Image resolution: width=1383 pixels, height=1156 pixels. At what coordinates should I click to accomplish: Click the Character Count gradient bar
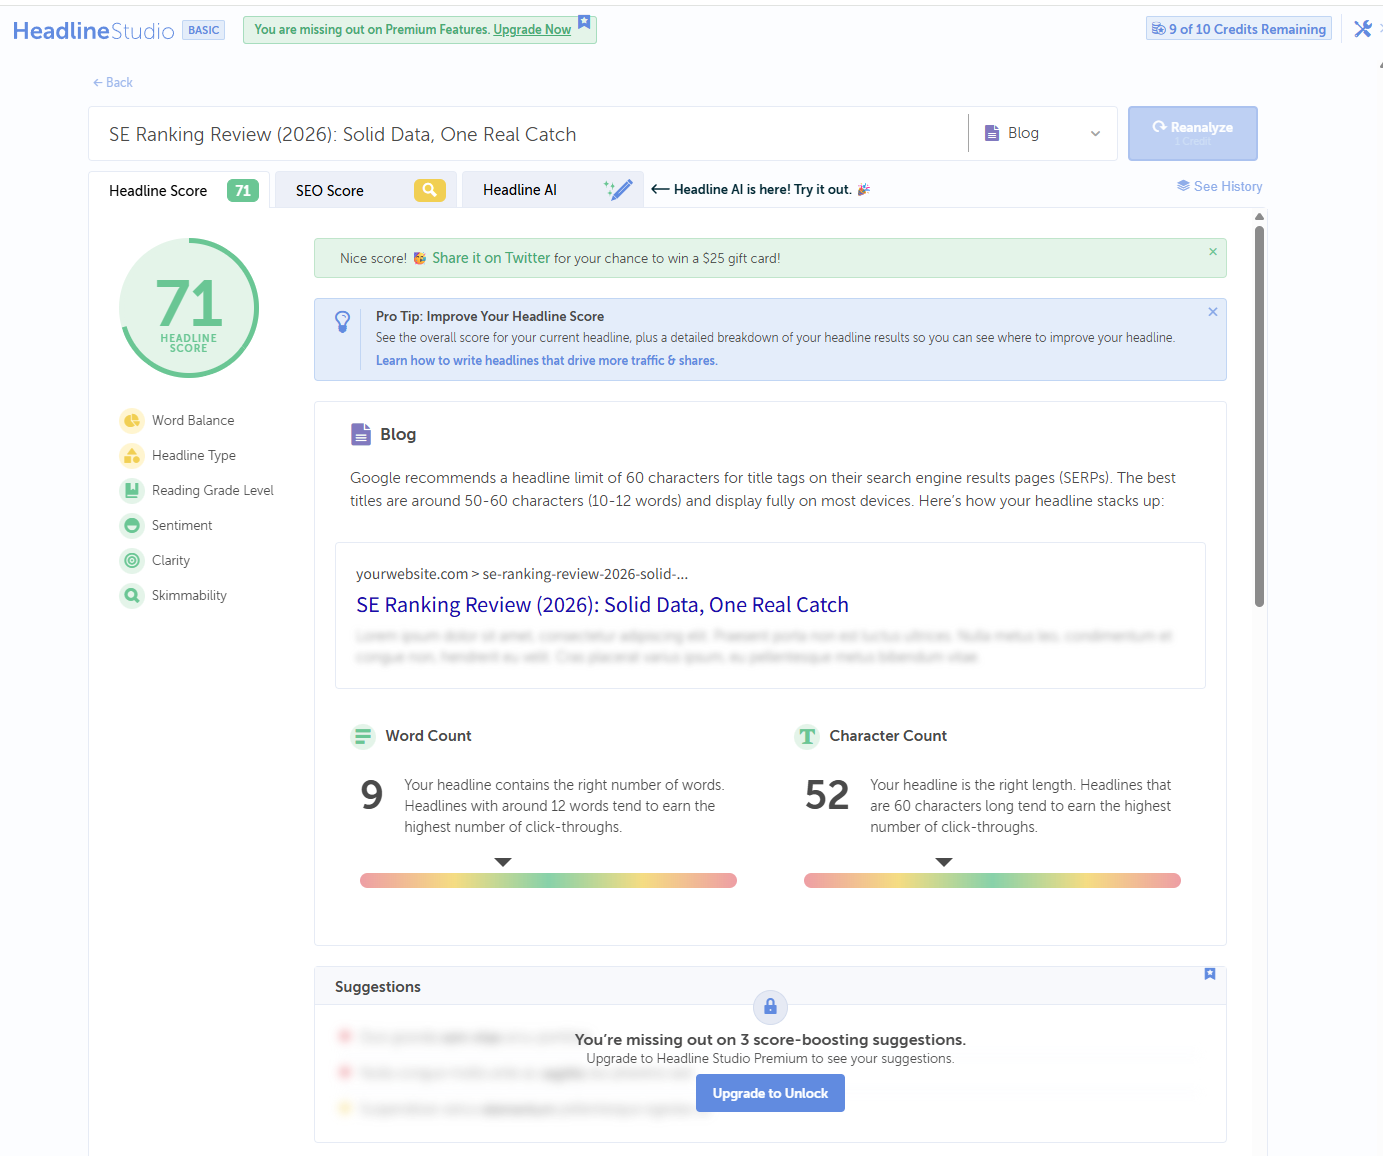(992, 881)
